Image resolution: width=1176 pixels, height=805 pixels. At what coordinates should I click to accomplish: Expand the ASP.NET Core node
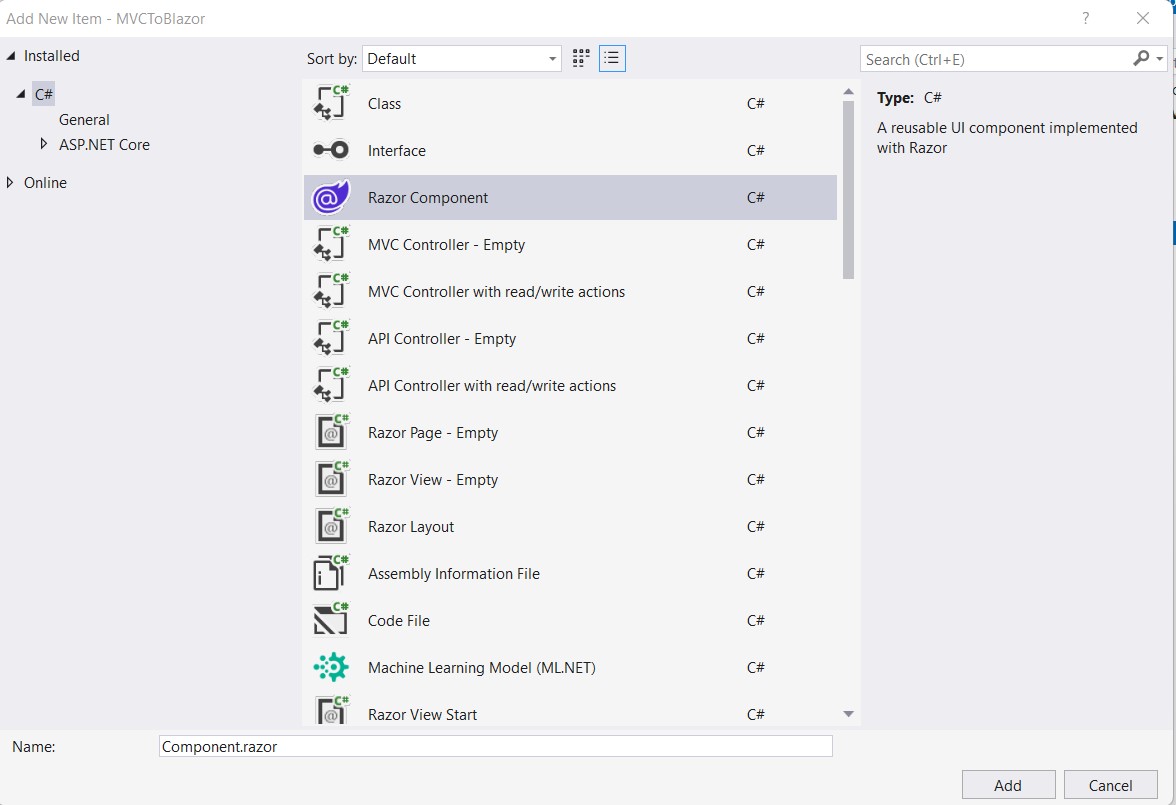coord(44,144)
